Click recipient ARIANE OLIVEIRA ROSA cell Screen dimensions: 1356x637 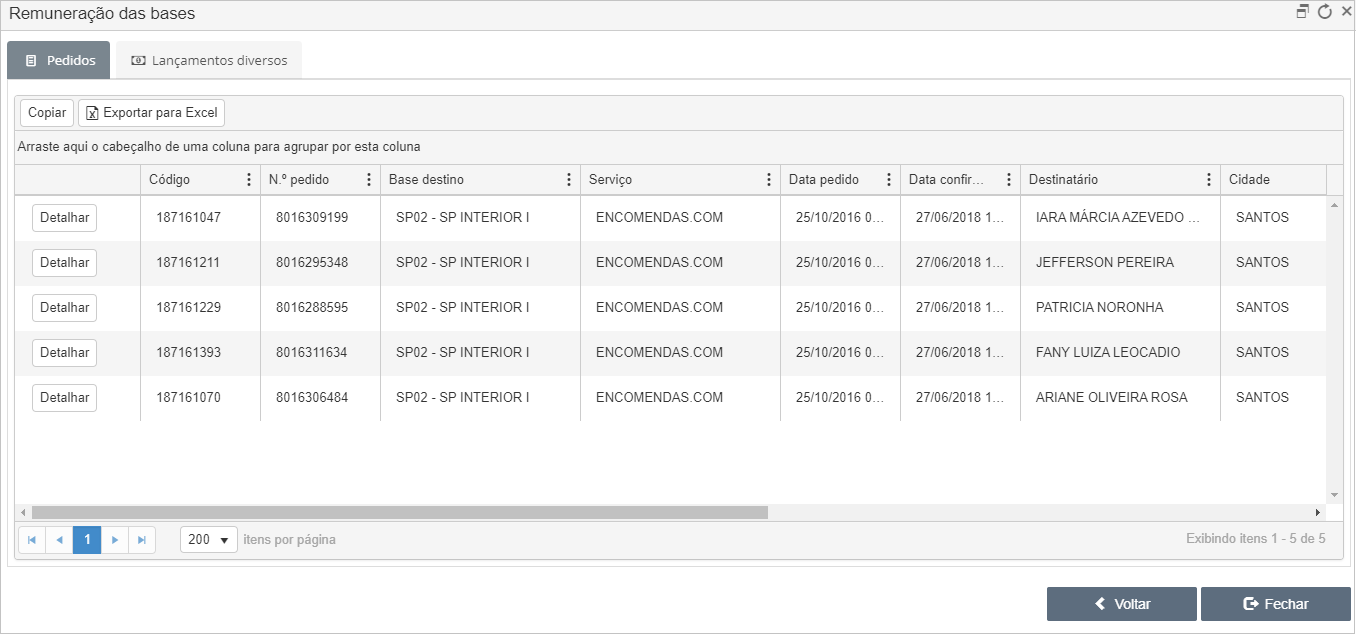[x=1121, y=398]
